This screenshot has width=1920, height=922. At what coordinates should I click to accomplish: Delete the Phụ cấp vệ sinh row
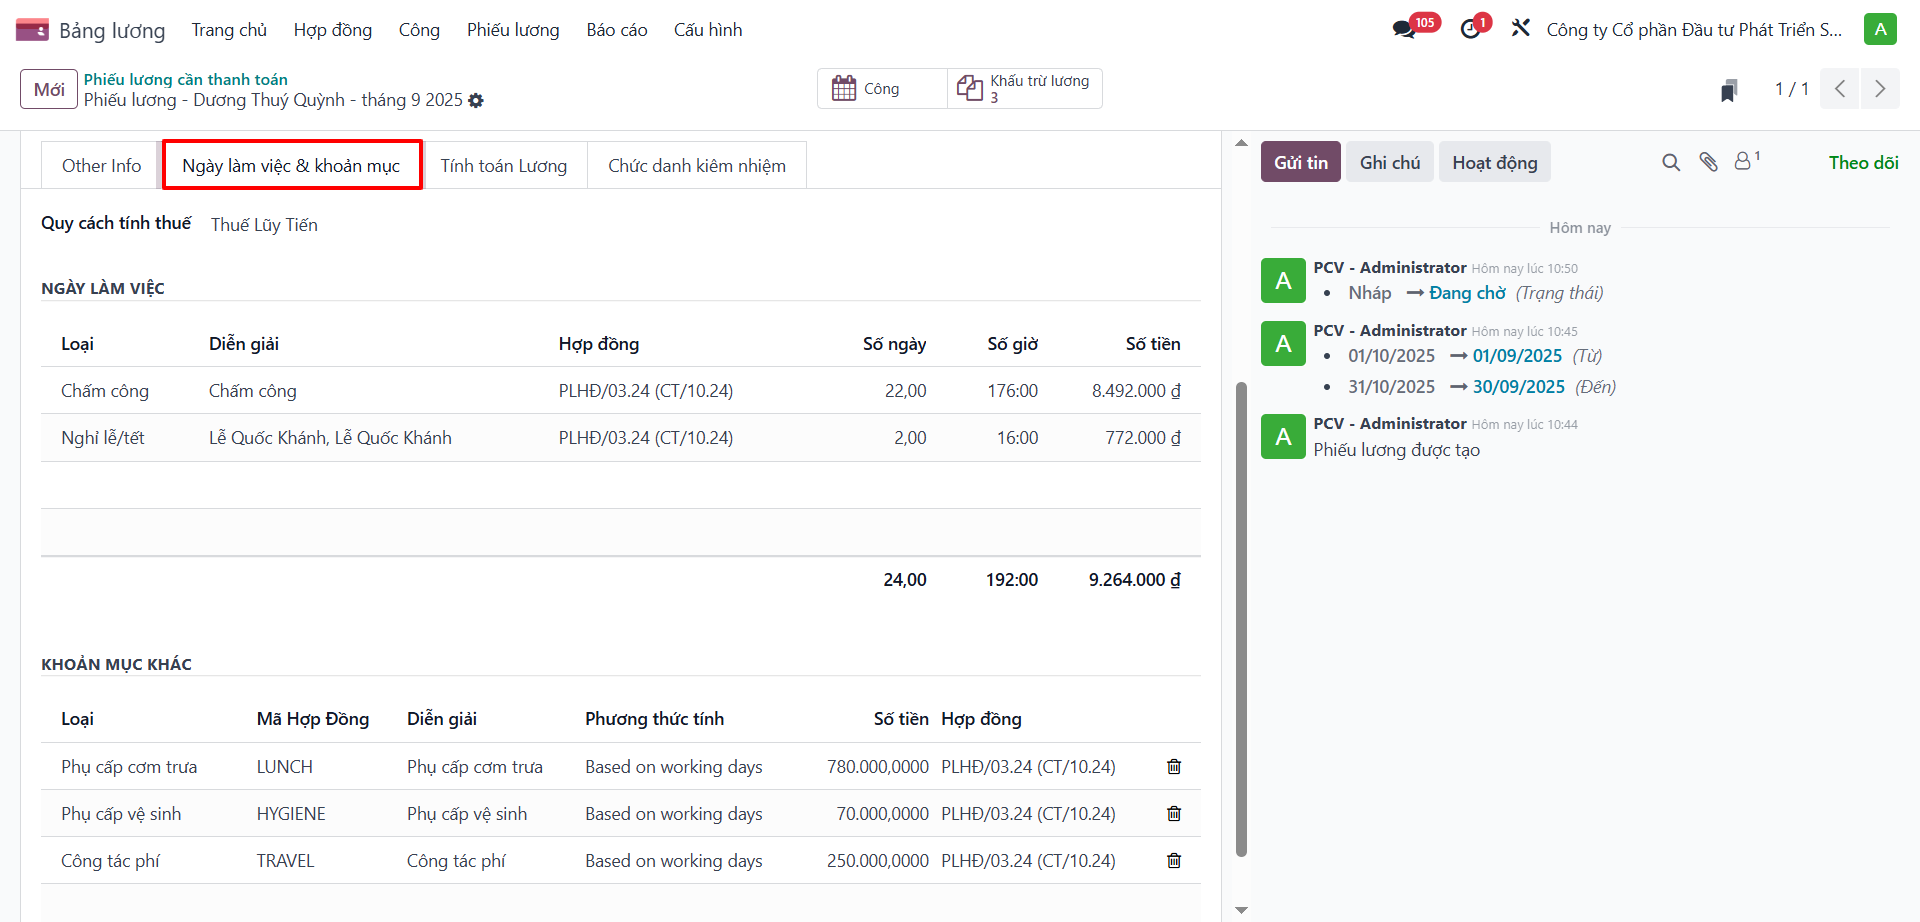tap(1174, 813)
